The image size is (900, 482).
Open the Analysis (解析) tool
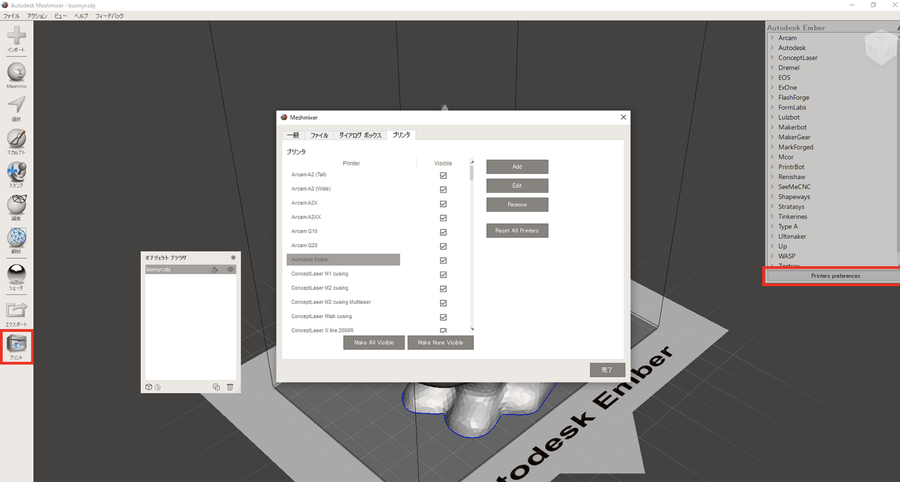[x=16, y=238]
